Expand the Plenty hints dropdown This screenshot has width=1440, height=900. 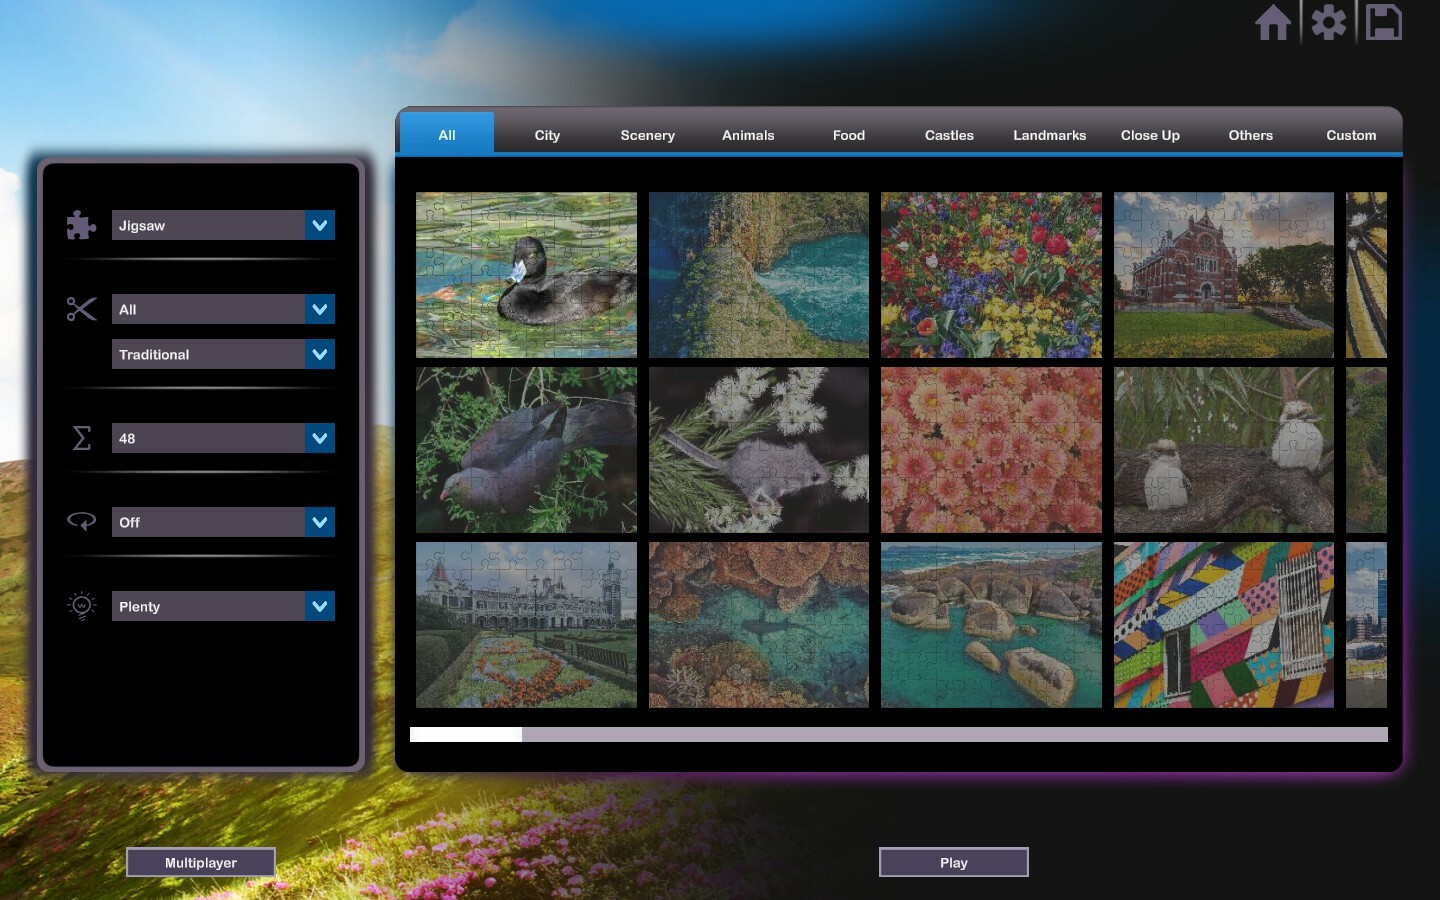click(x=319, y=606)
